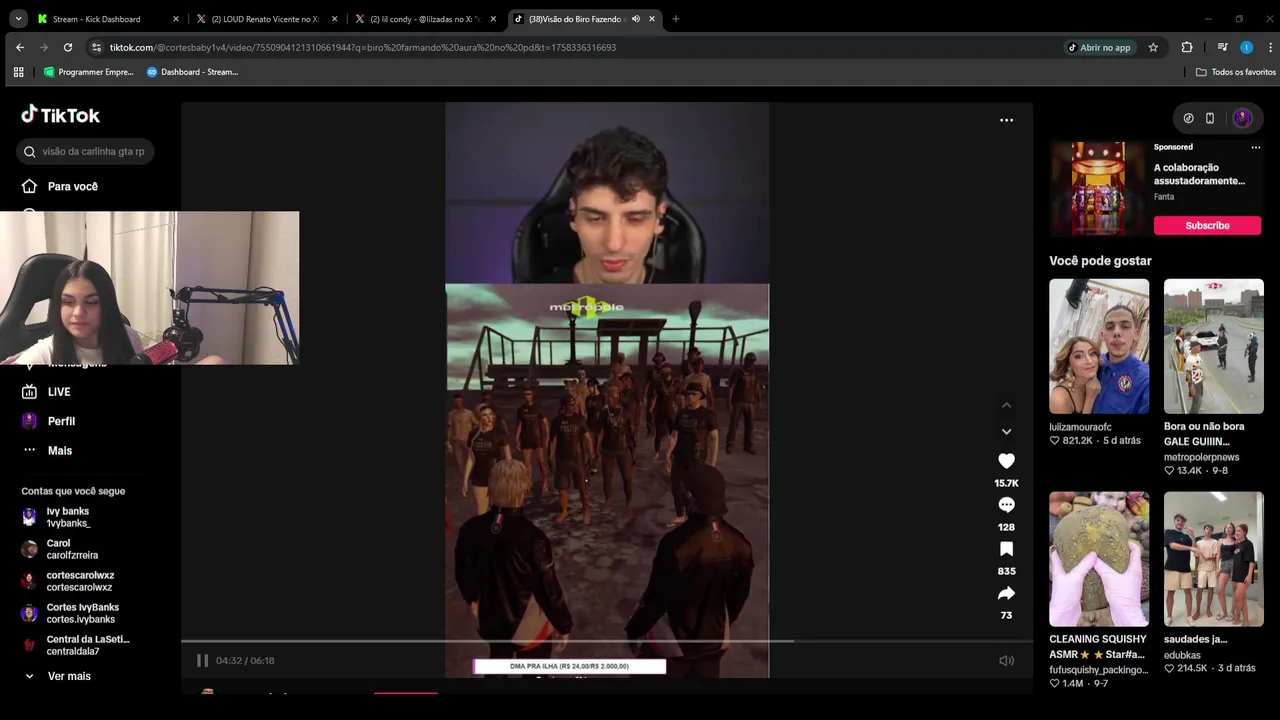The width and height of the screenshot is (1280, 720).
Task: Open the Fanta sponsored ad thumbnail
Action: (x=1098, y=188)
